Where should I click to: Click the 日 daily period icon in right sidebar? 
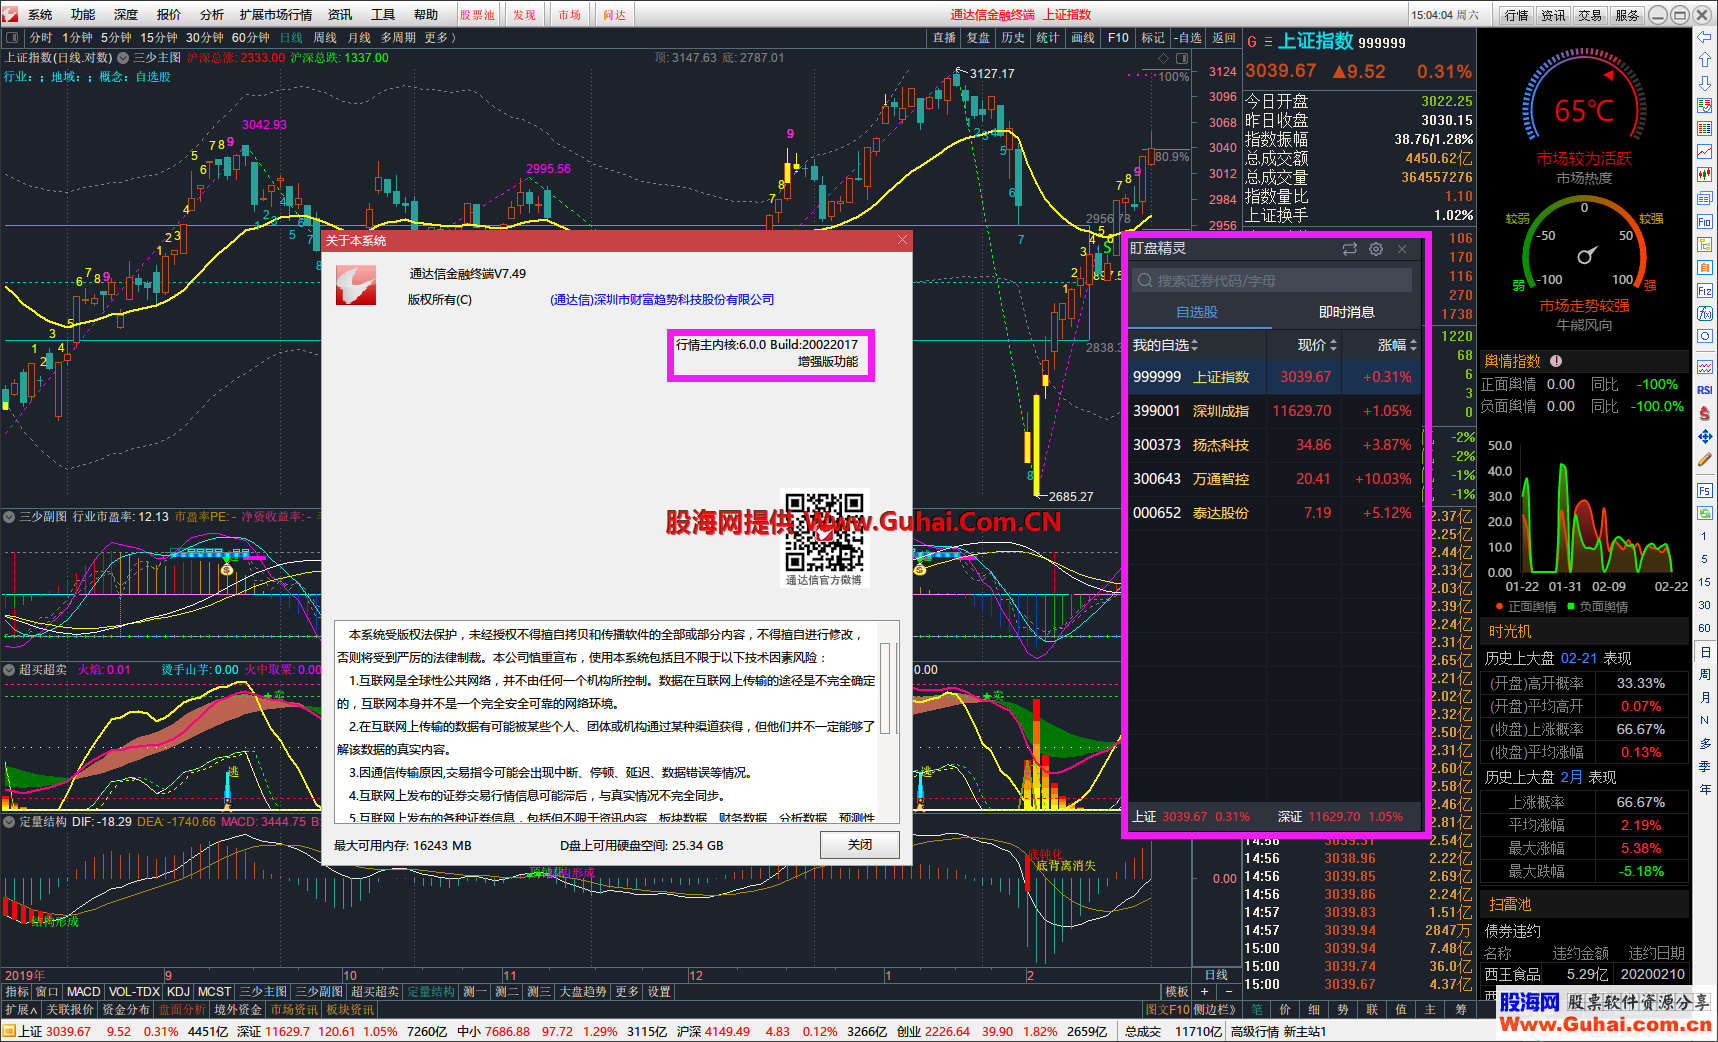(x=1705, y=652)
